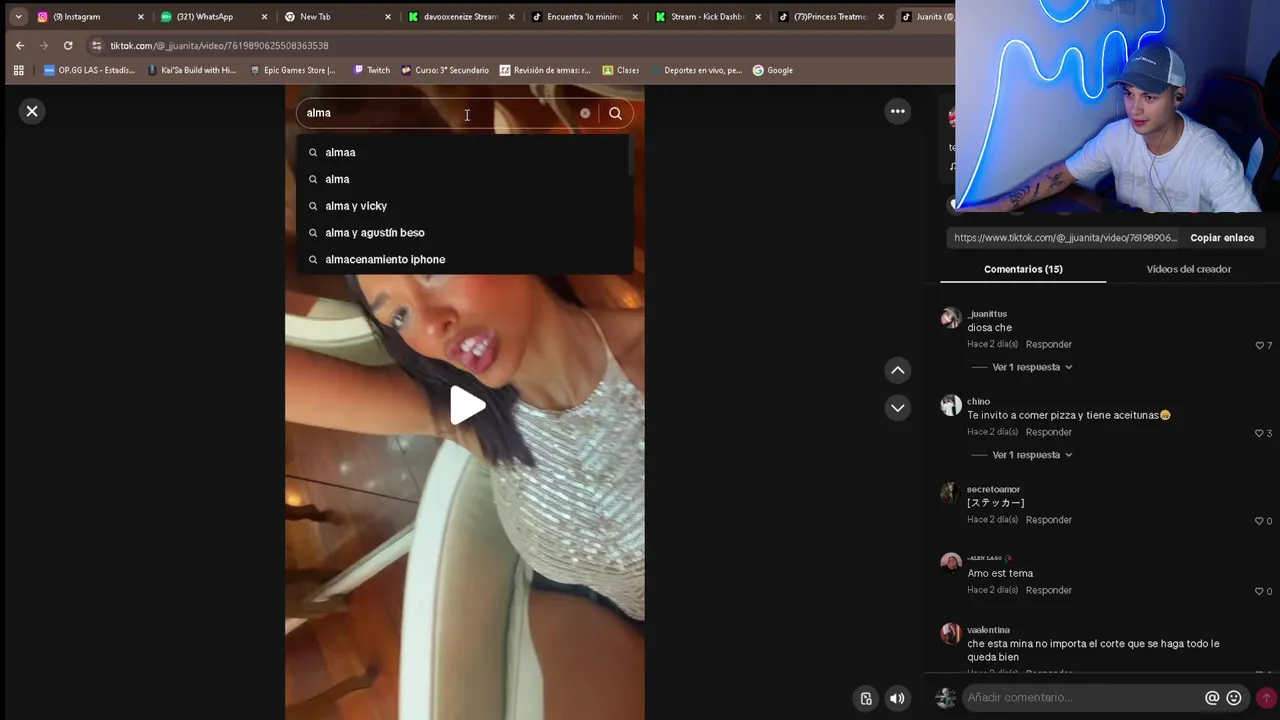Open _juanittus profile from its username

point(987,314)
